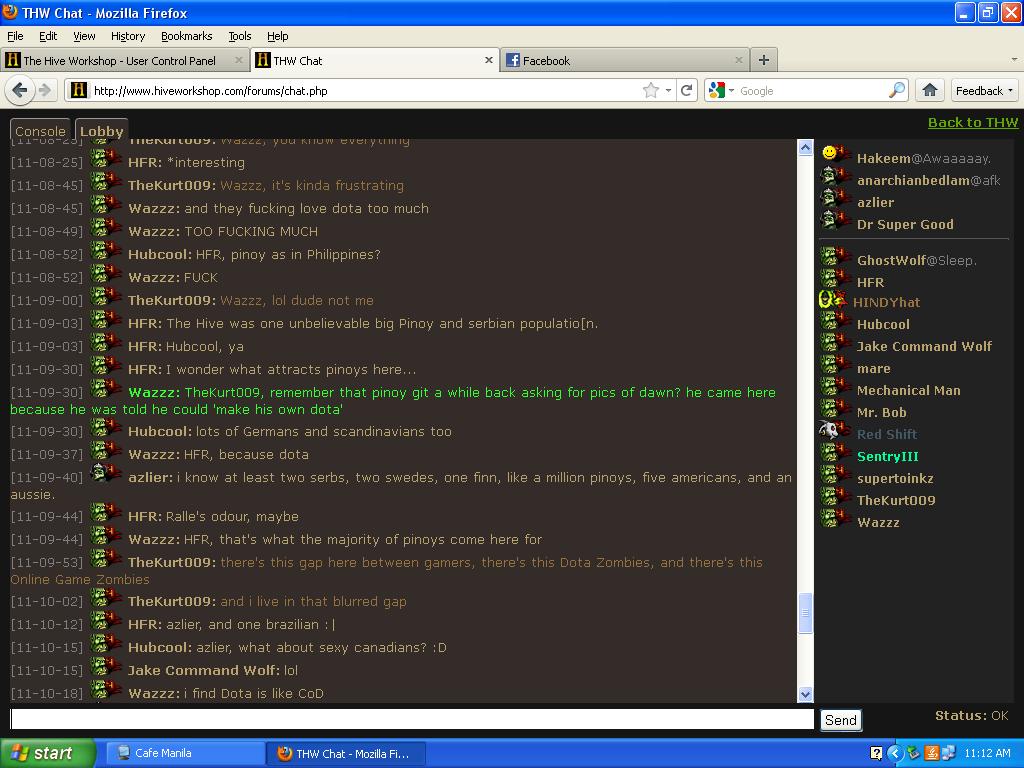Open the address bar history dropdown
Viewport: 1024px width, 768px height.
[x=668, y=90]
